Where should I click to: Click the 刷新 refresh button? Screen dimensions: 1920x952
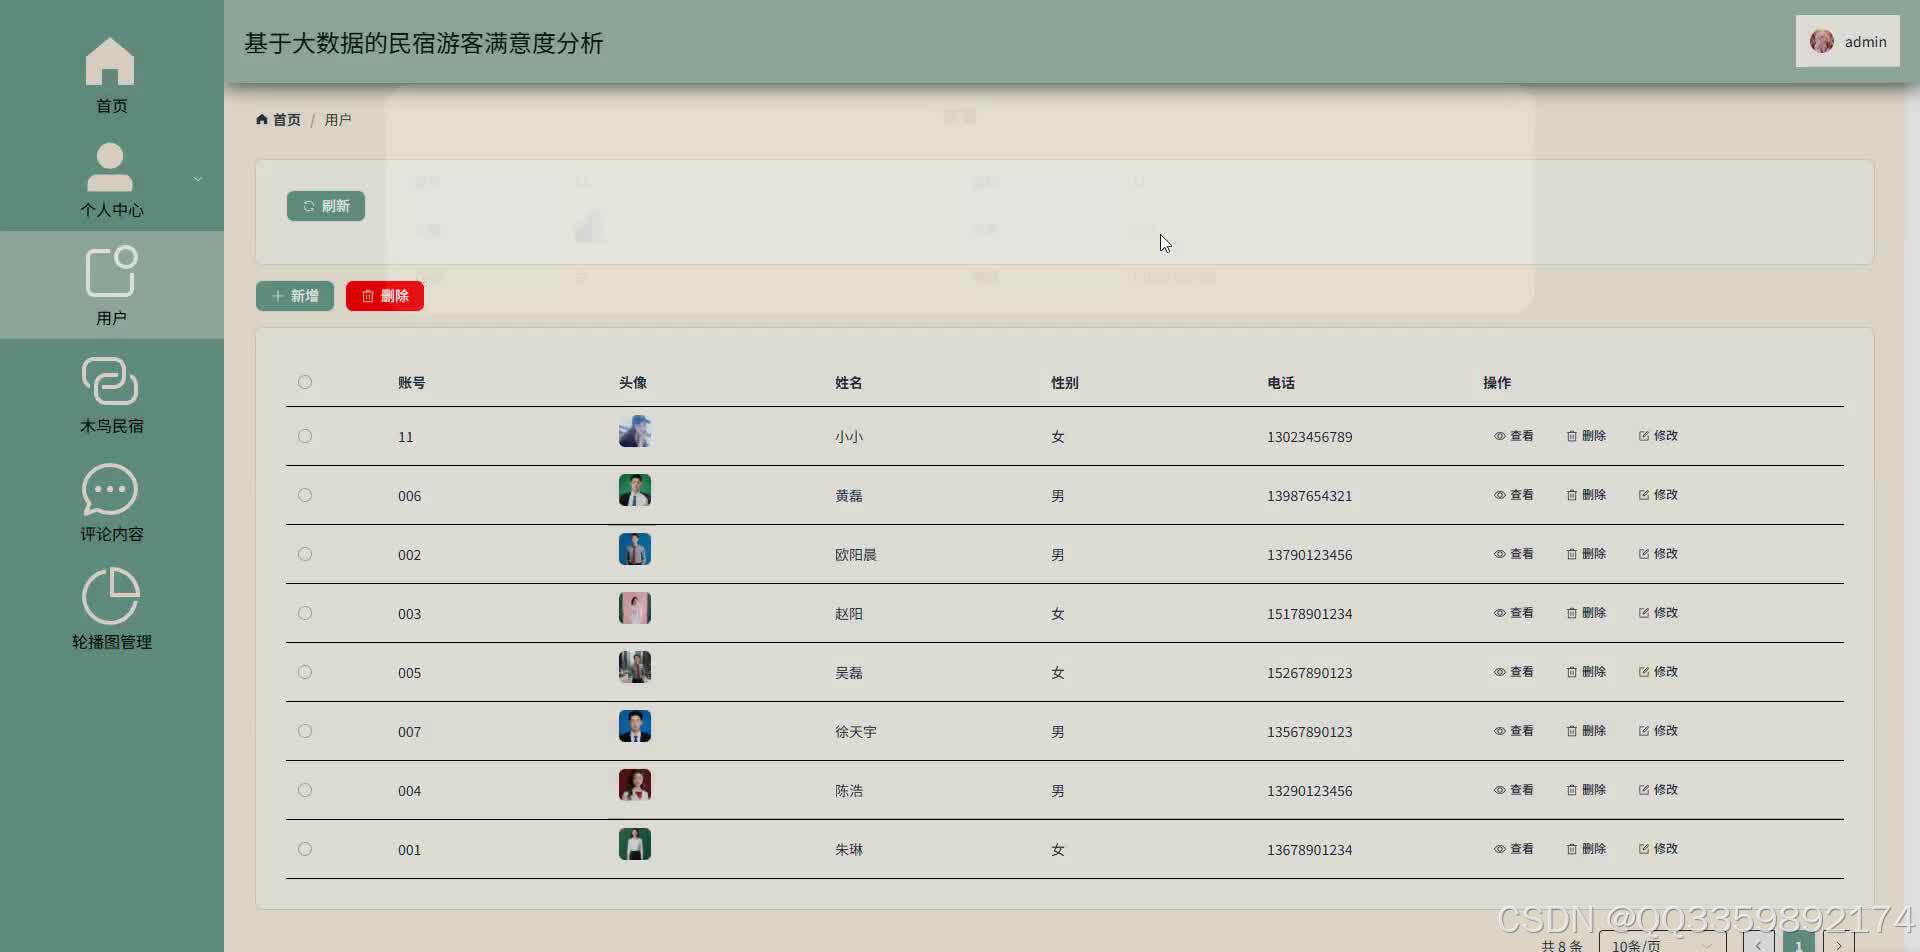coord(326,206)
